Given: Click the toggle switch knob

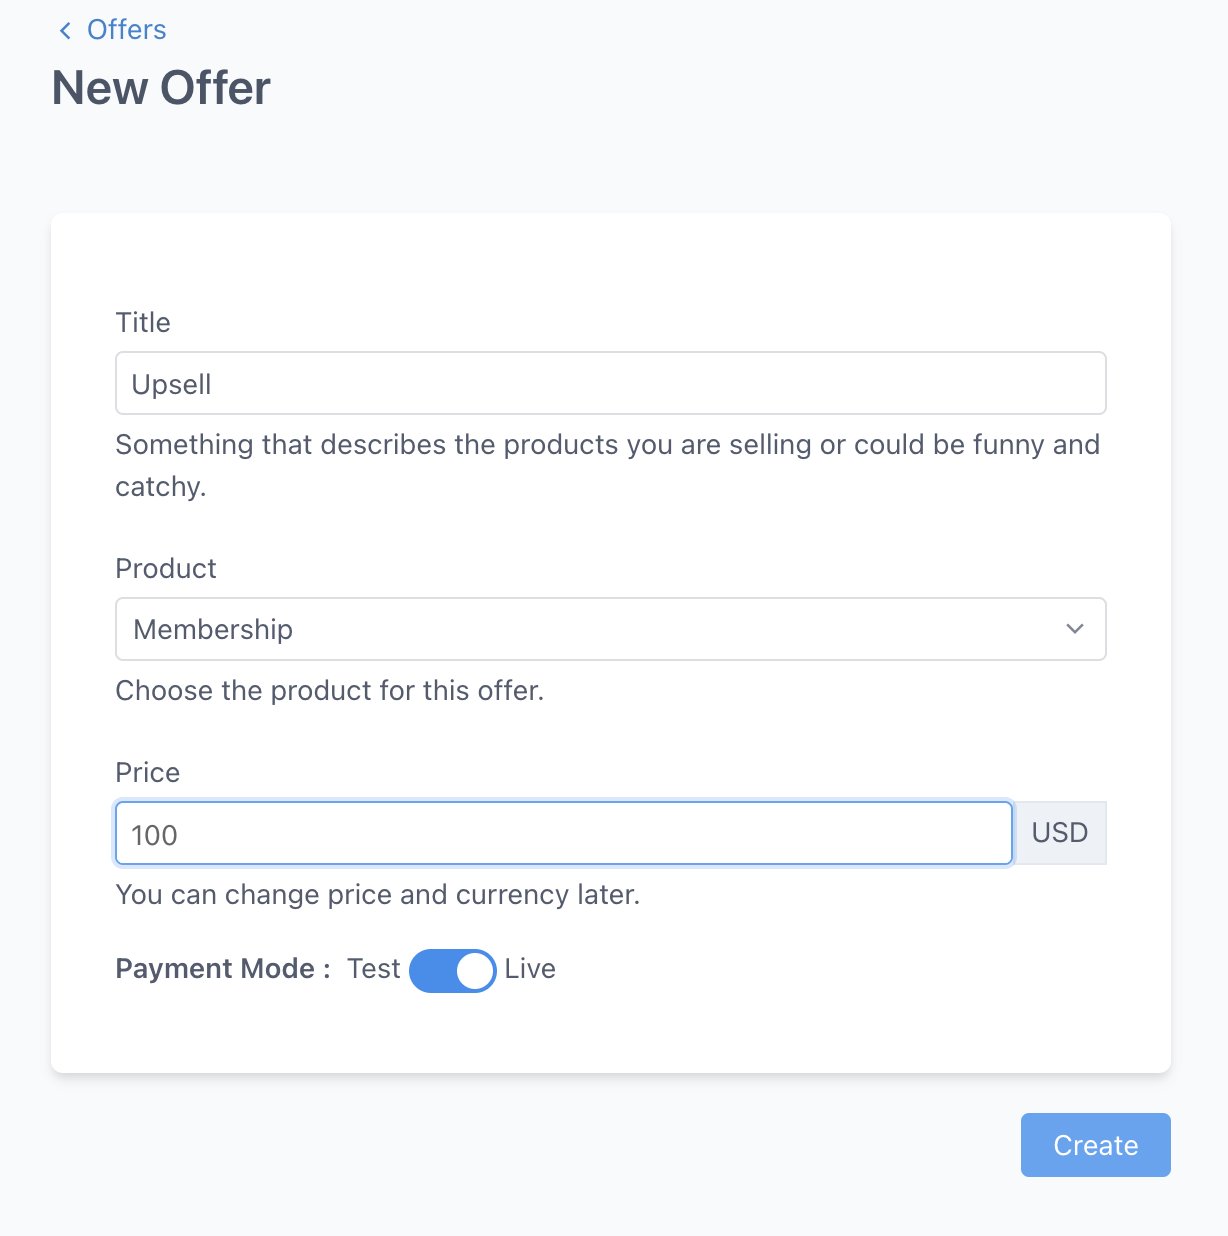Looking at the screenshot, I should (473, 970).
